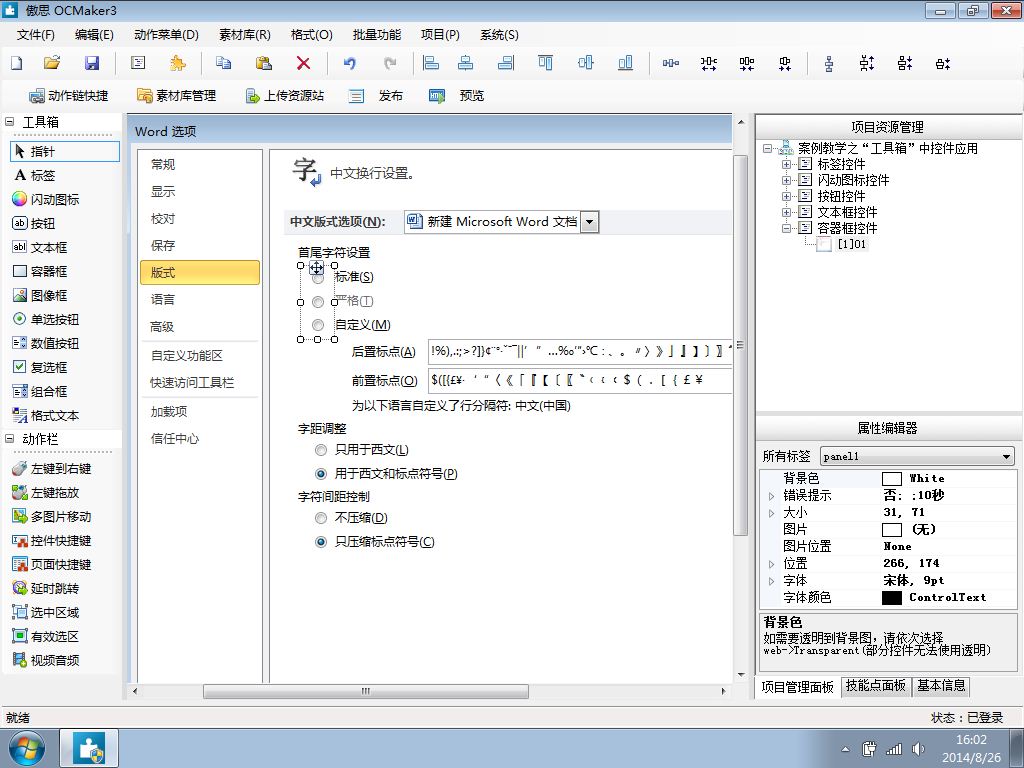Screen dimensions: 1024x768
Task: Select 用于西文和标点符号(P) radio button
Action: click(x=321, y=473)
